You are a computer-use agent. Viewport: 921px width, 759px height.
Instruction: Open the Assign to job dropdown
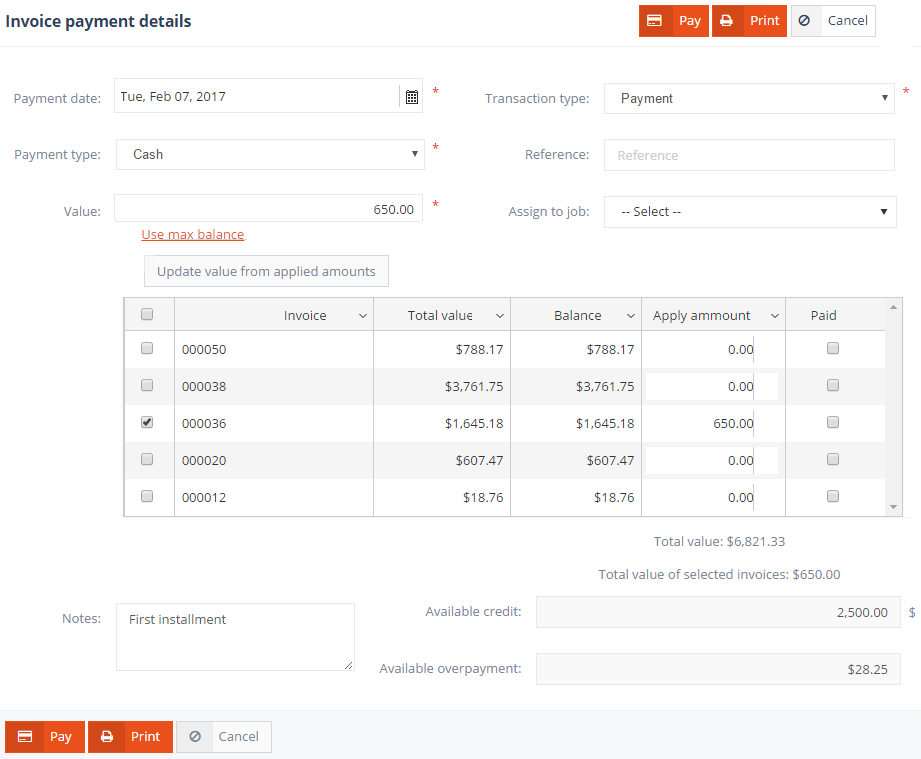click(749, 212)
